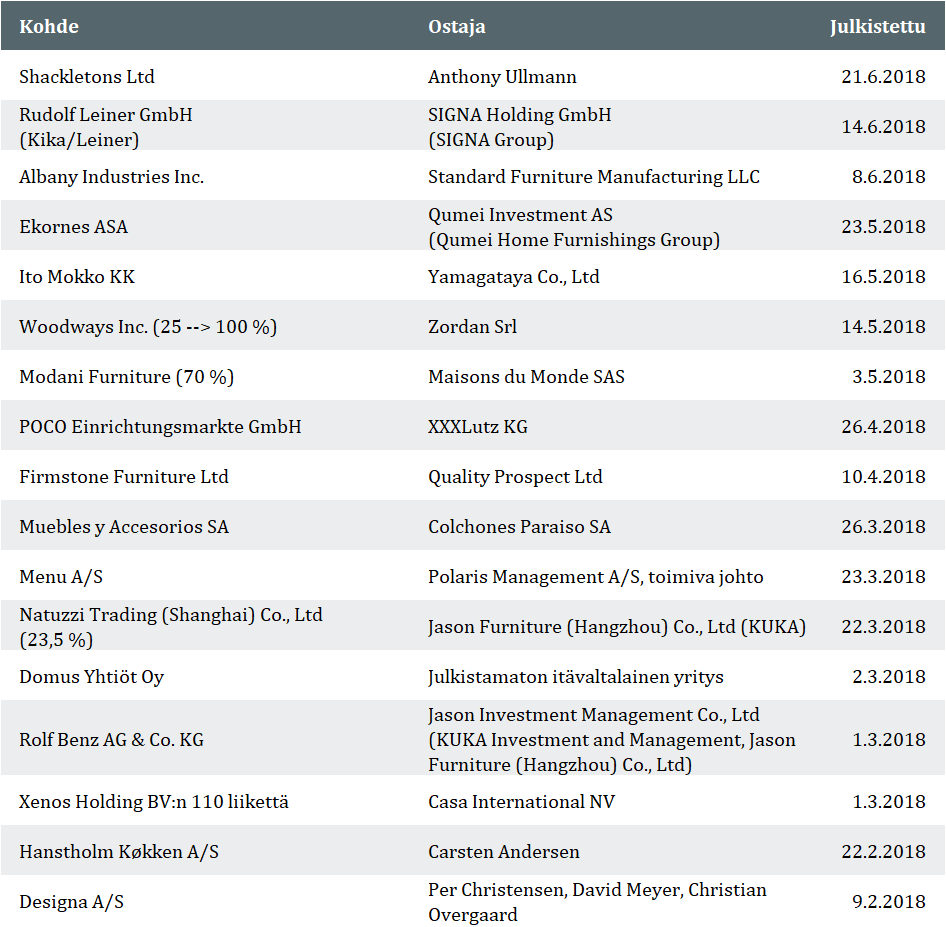This screenshot has height=927, width=946.
Task: Select Qumei Investment AS buyer cell
Action: click(x=574, y=227)
